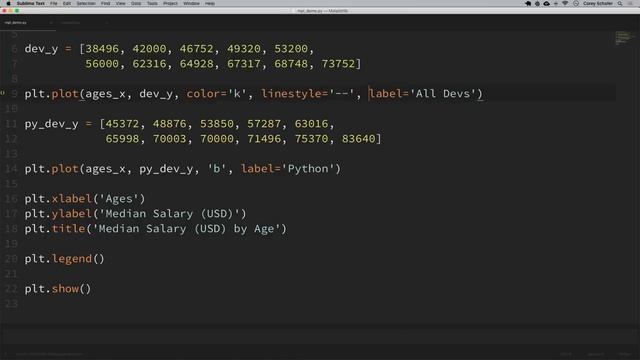Open the View menu
The height and width of the screenshot is (360, 640).
[x=120, y=3]
